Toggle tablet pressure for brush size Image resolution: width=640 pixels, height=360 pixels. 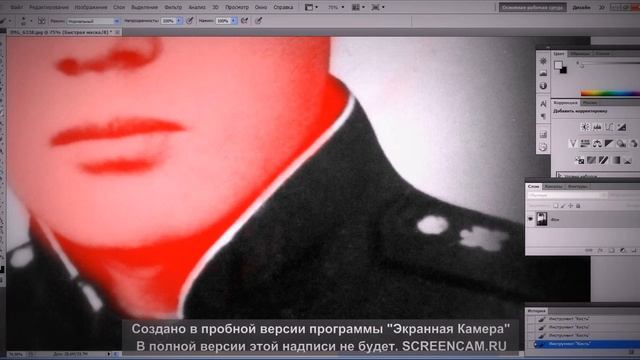click(258, 20)
